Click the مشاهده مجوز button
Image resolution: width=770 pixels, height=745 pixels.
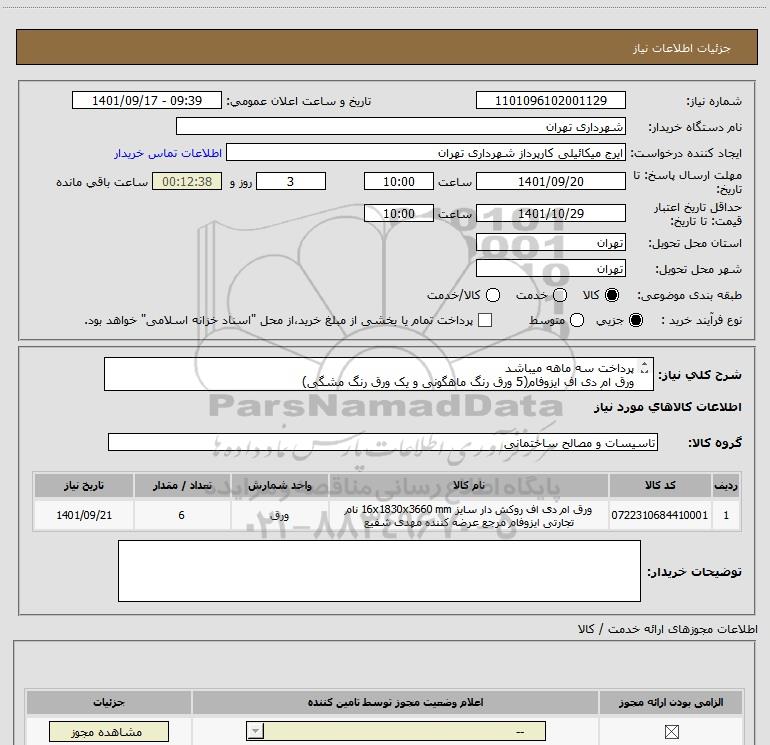pos(109,732)
